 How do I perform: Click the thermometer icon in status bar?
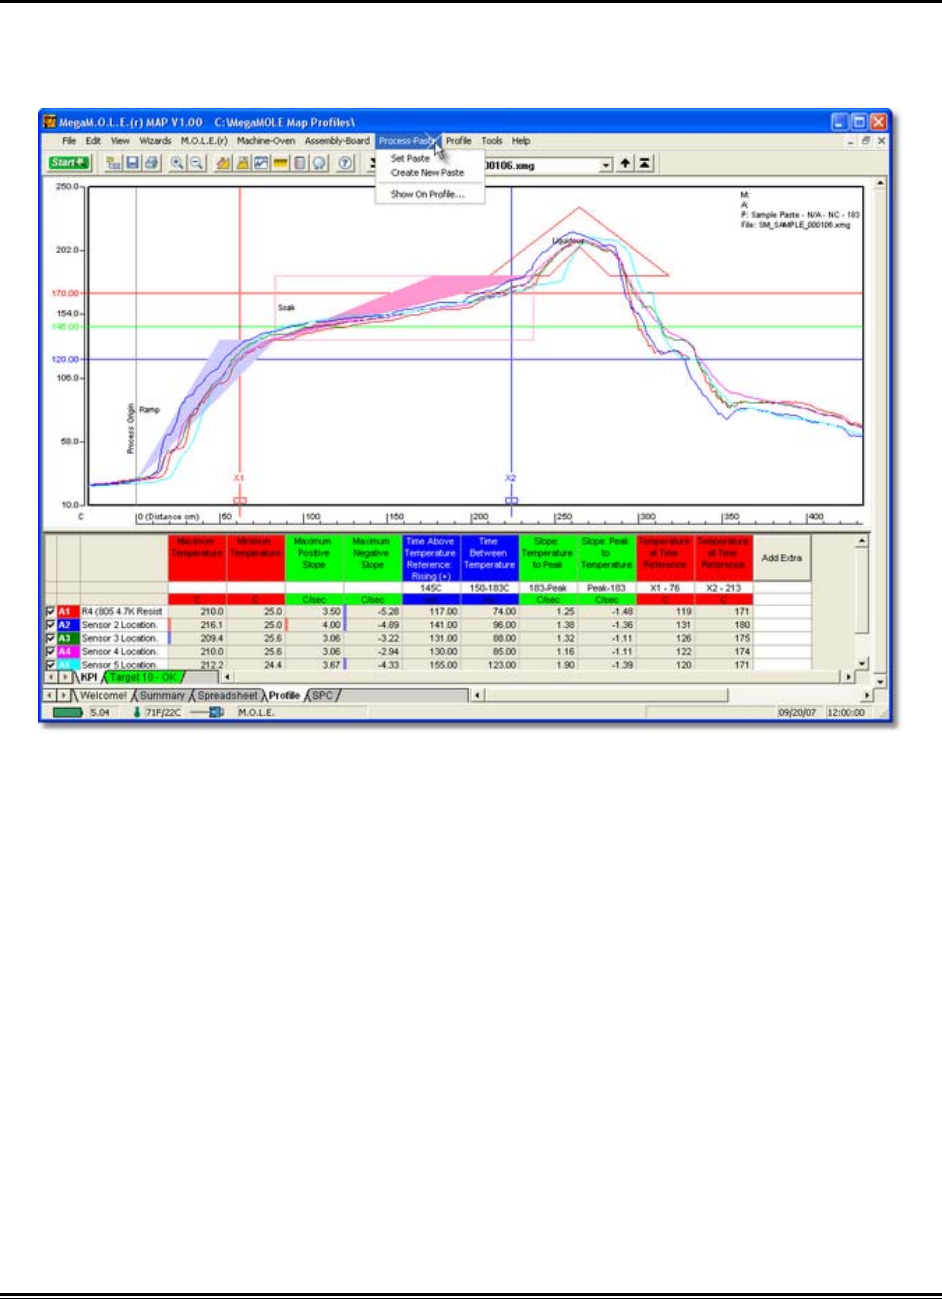coord(136,713)
